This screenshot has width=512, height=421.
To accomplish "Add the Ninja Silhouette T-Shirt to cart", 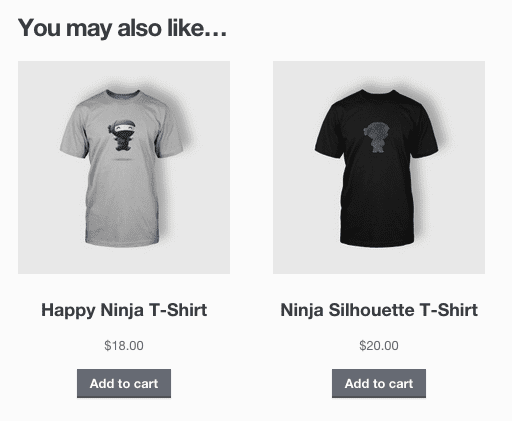I will point(379,383).
